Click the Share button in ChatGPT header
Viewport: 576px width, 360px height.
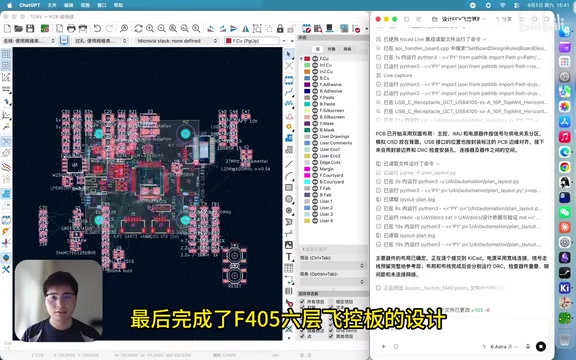point(504,19)
